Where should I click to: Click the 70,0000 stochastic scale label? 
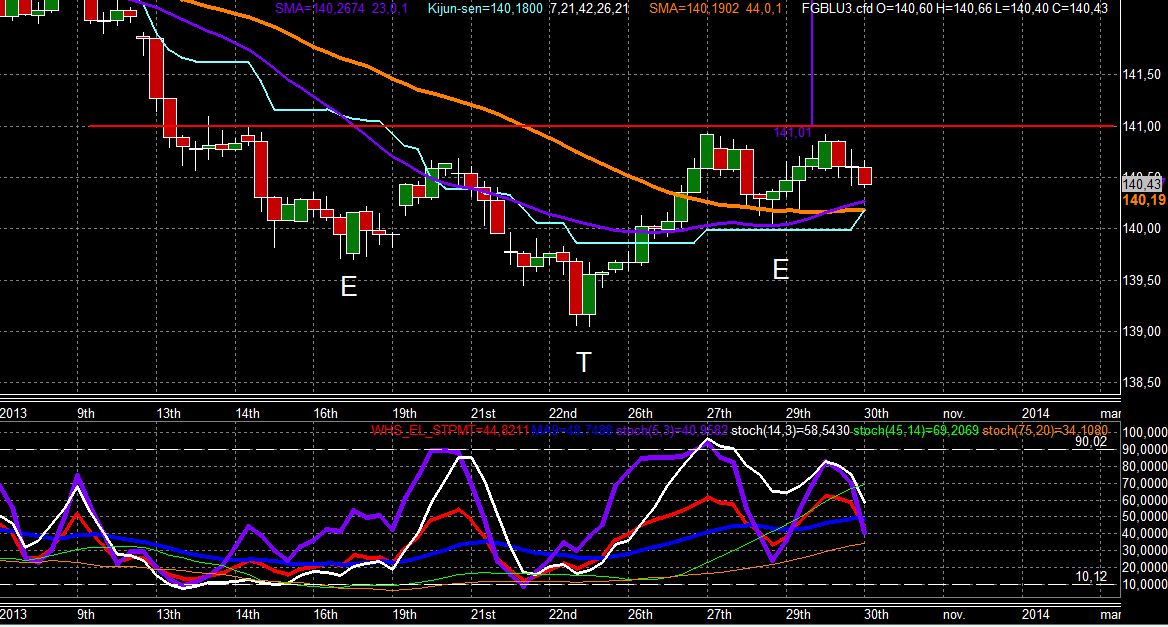[x=1144, y=483]
